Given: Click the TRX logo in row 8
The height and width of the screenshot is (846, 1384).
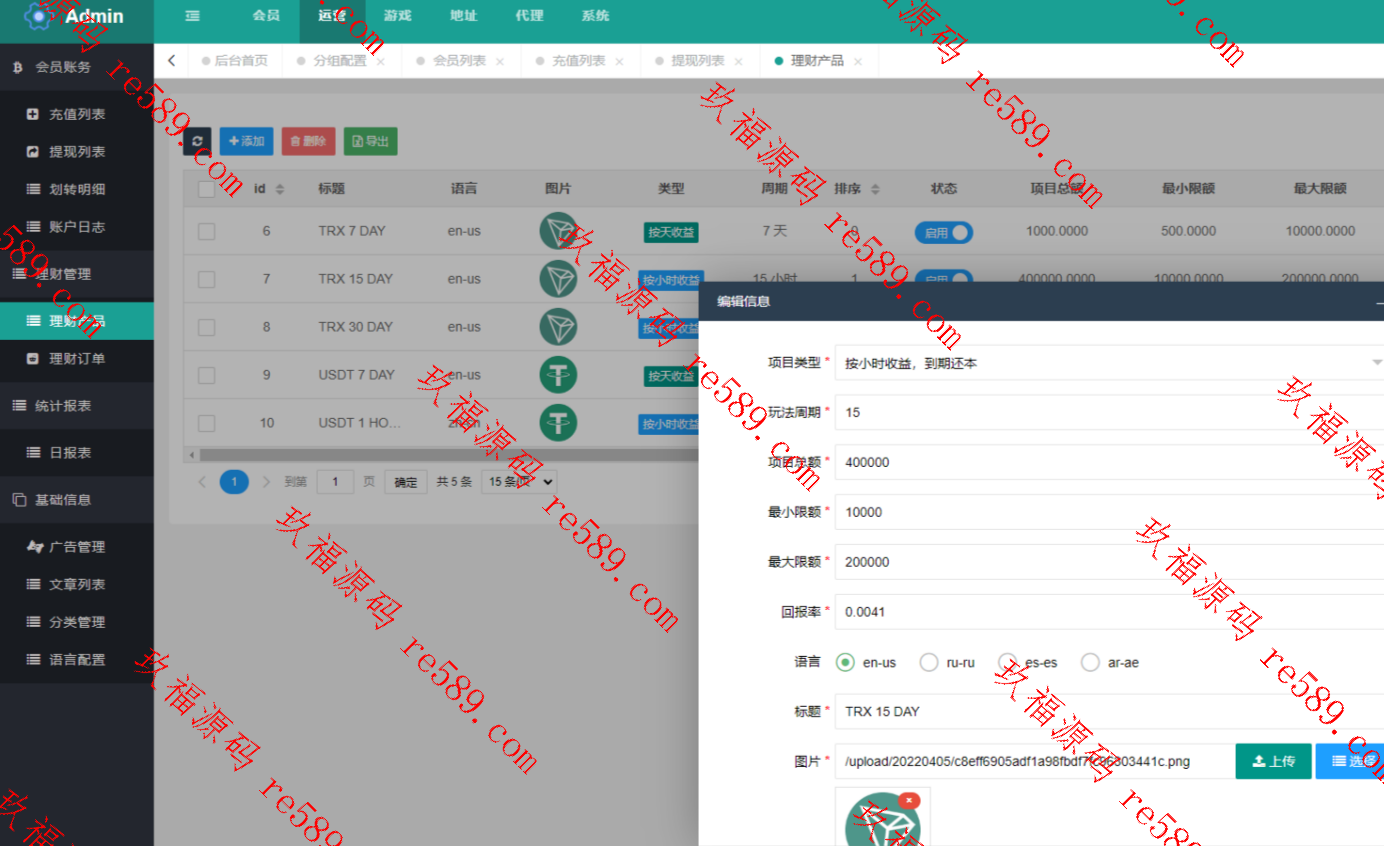Looking at the screenshot, I should 559,327.
